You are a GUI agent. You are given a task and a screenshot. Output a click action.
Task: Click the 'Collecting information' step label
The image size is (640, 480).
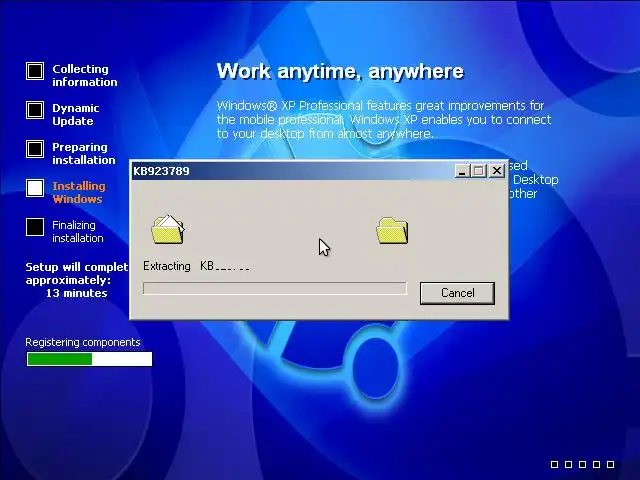point(84,76)
